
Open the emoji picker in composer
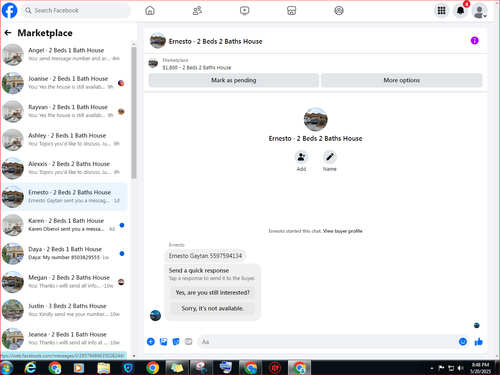[x=463, y=342]
